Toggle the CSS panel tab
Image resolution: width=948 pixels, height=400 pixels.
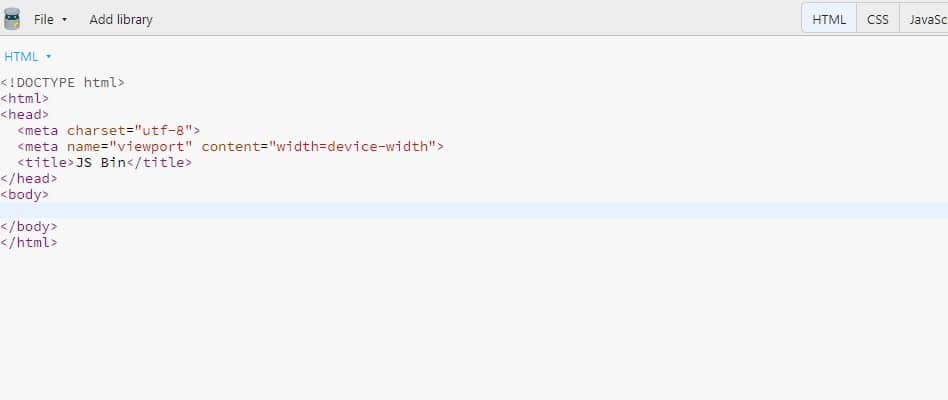point(878,19)
